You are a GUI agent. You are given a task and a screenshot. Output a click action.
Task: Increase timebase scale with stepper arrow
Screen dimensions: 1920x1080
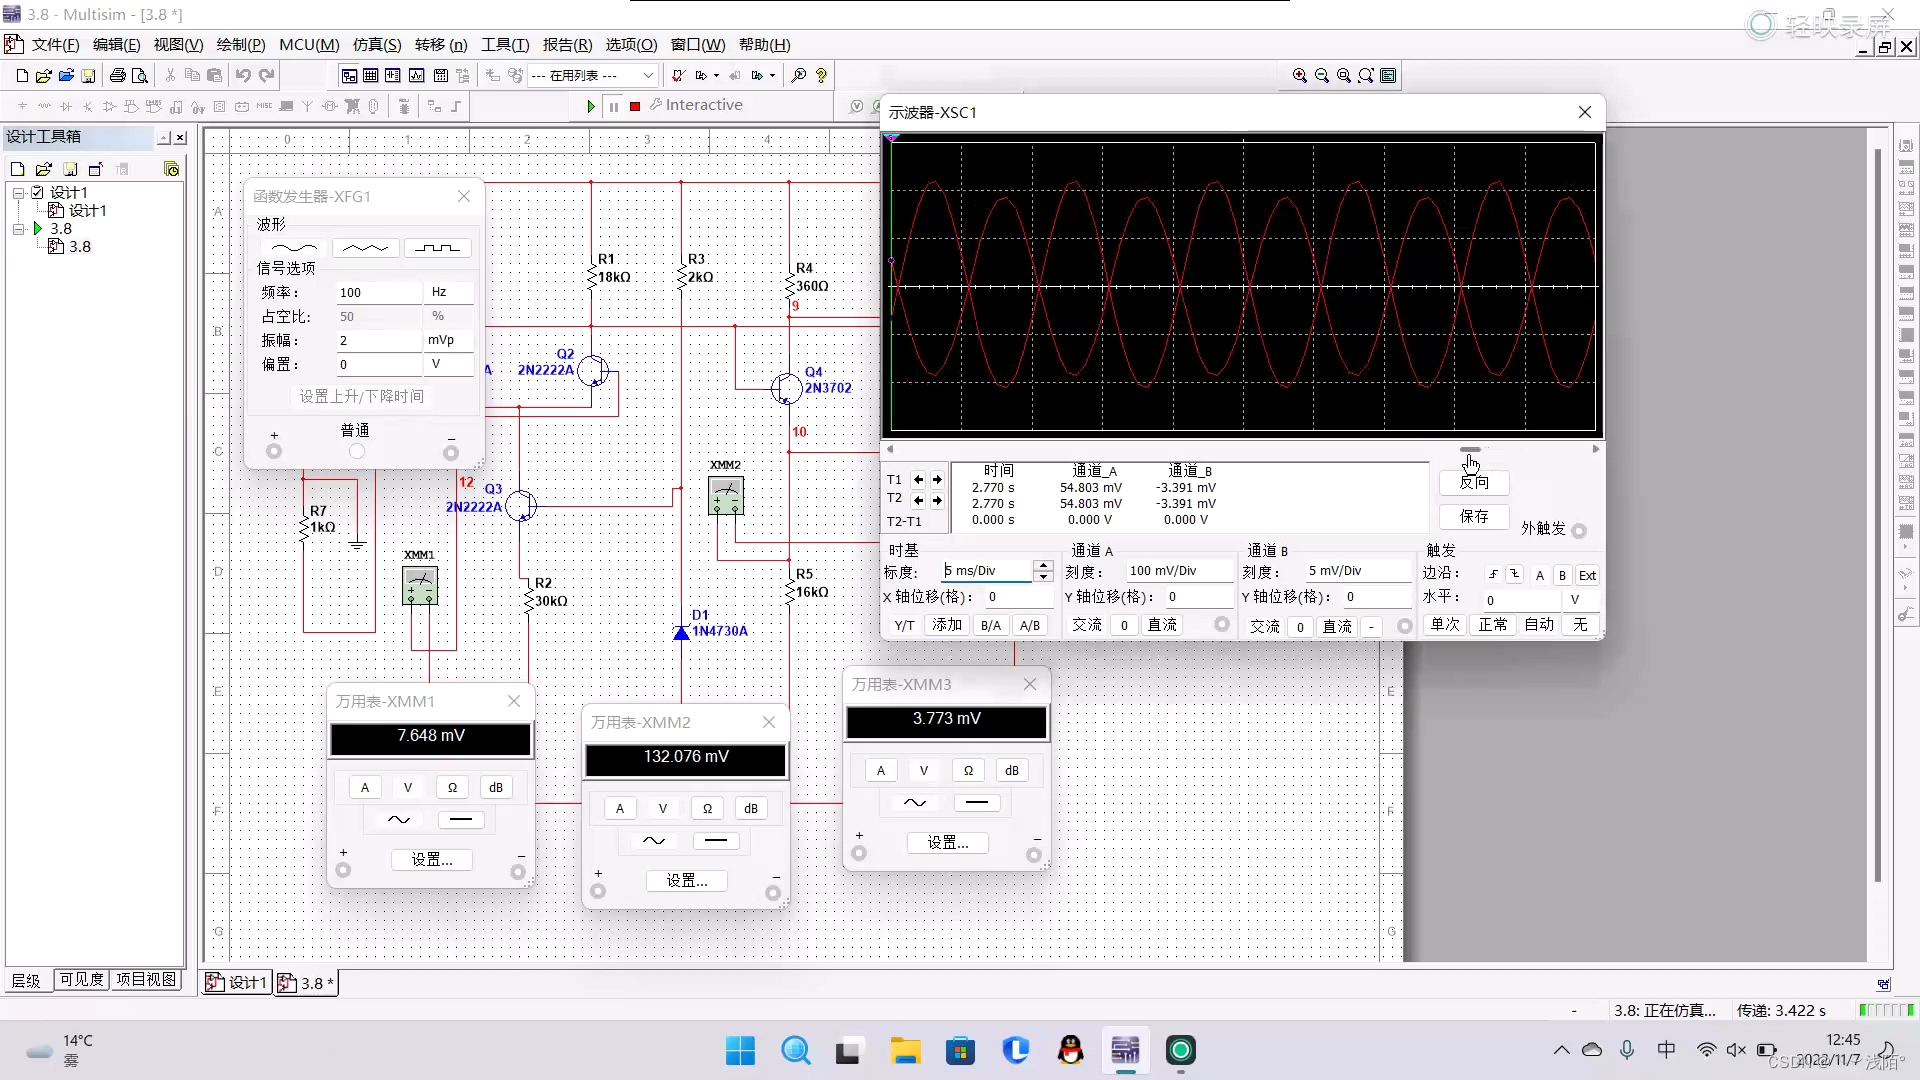tap(1043, 565)
